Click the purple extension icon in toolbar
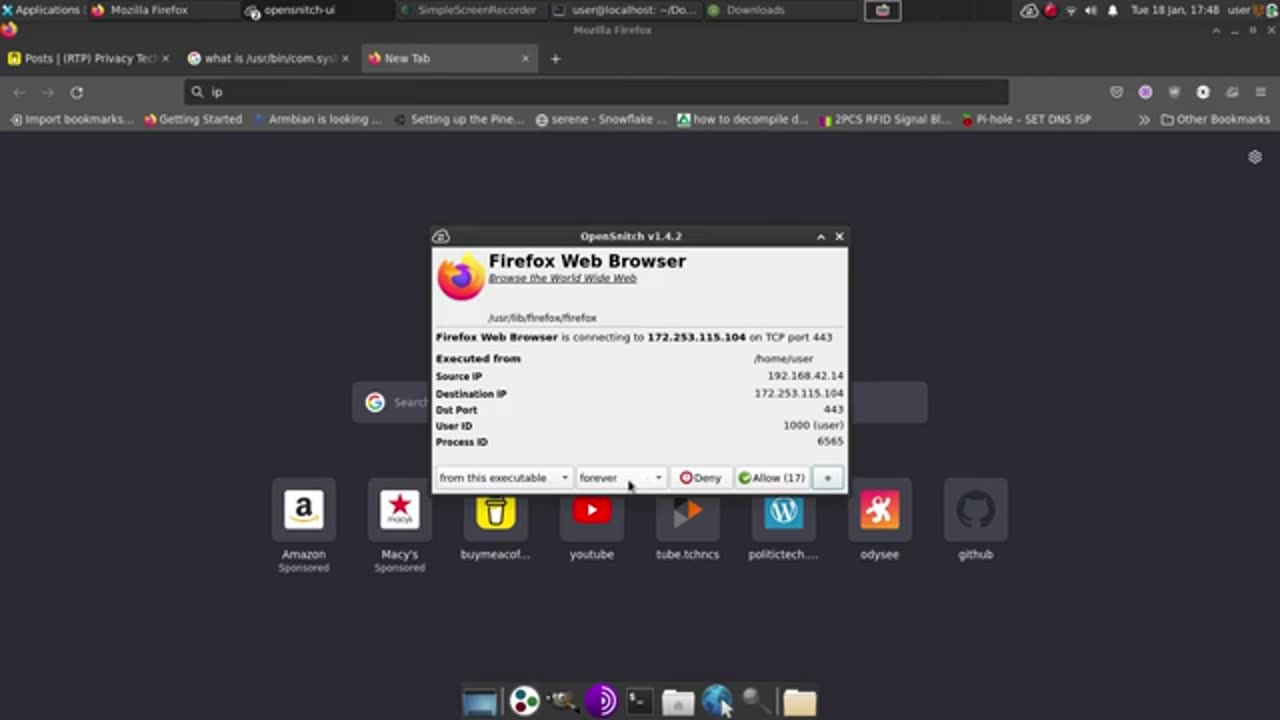 coord(1145,92)
